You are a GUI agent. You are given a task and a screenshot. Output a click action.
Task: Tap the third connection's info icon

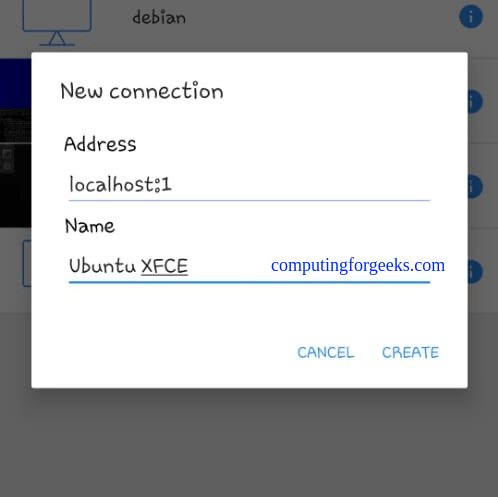475,186
